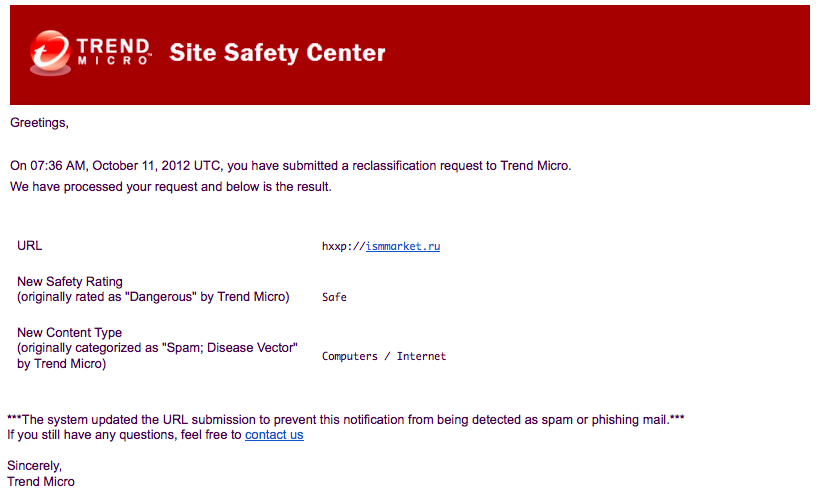Open the ismmarket.ru link
This screenshot has width=820, height=495.
click(403, 246)
